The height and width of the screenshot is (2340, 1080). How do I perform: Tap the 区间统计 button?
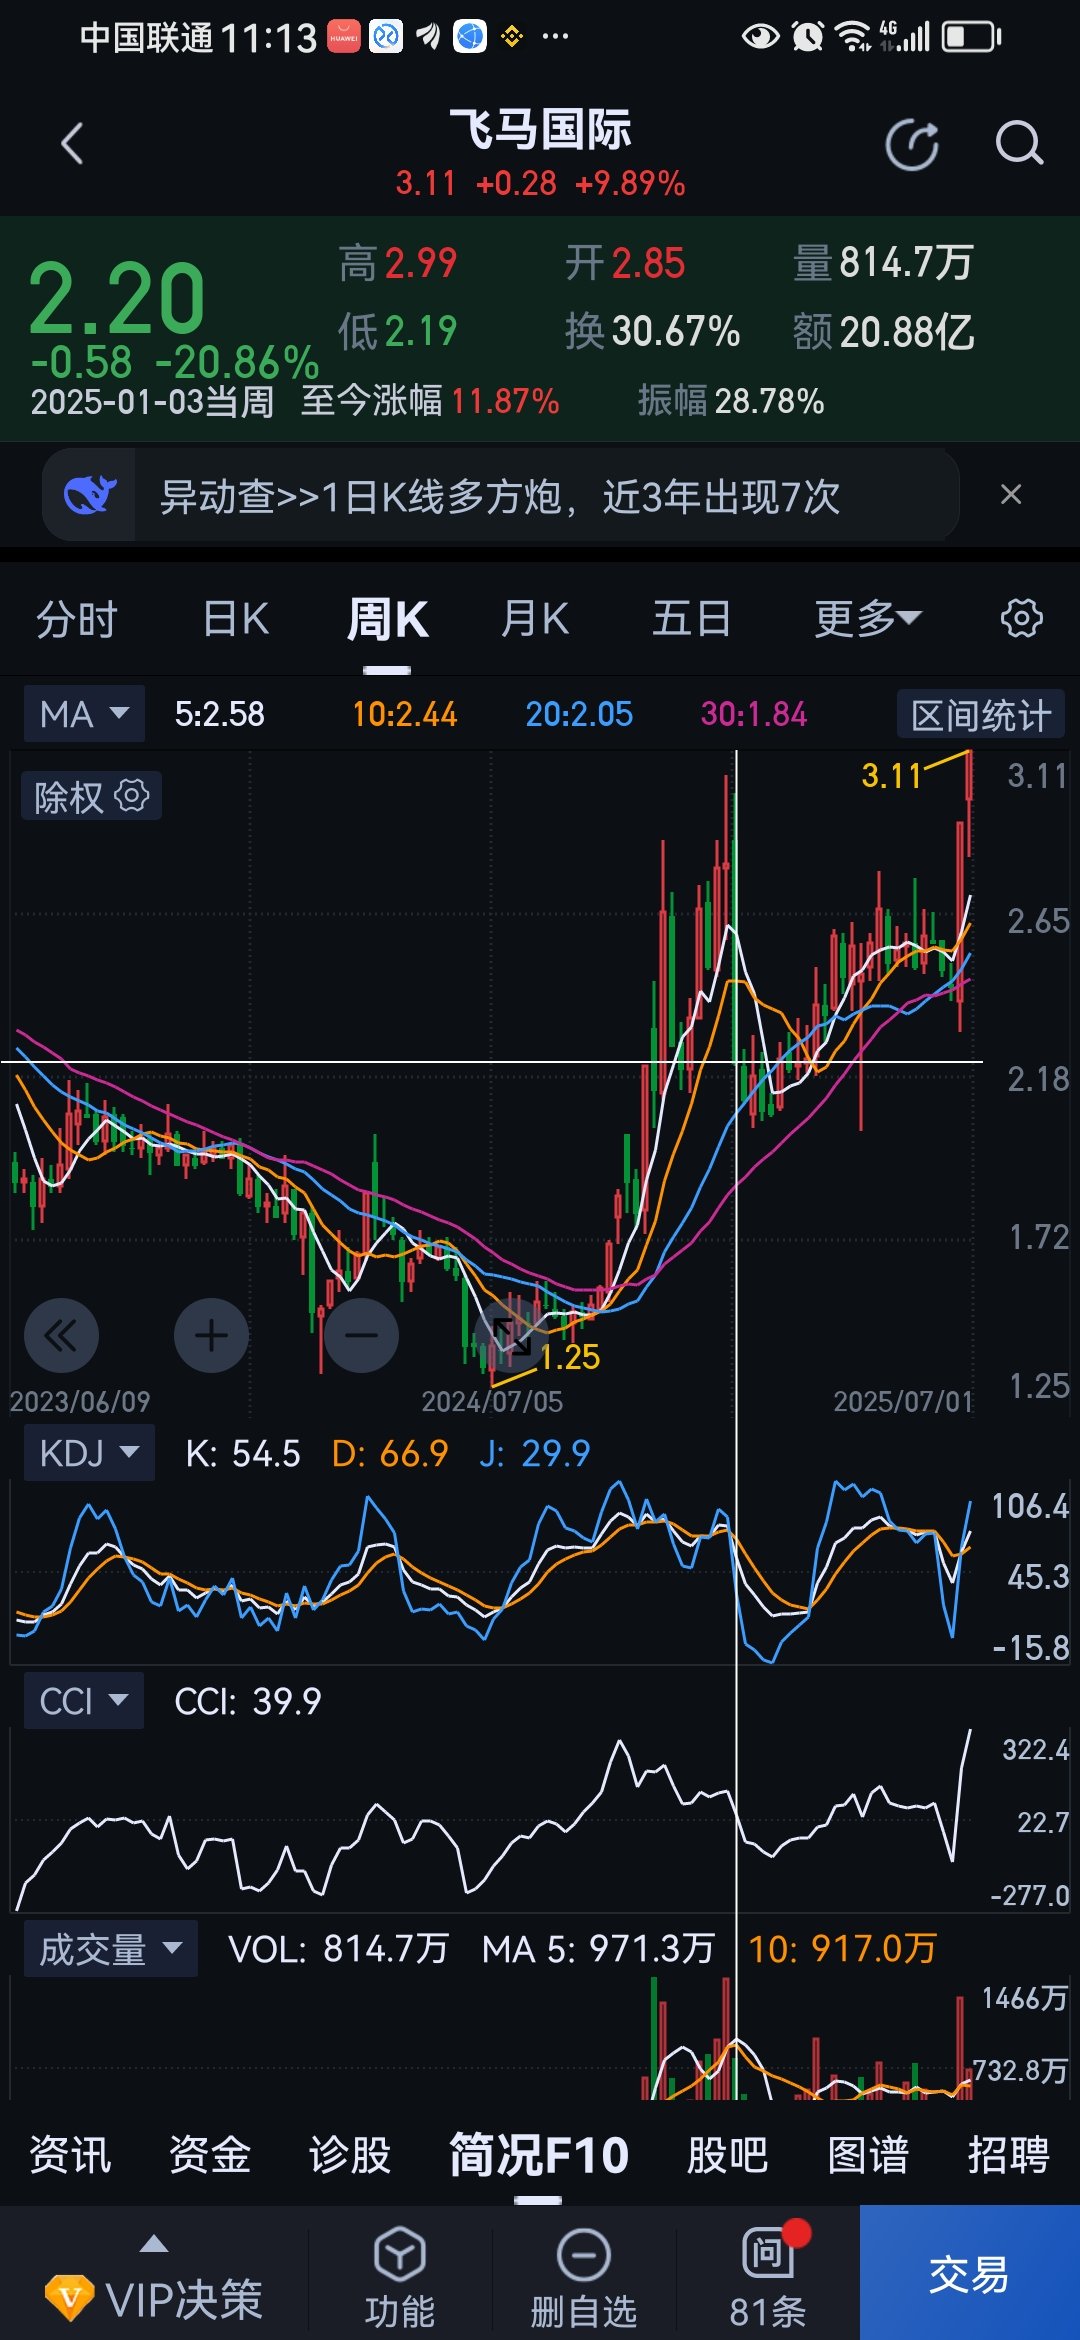(x=981, y=715)
